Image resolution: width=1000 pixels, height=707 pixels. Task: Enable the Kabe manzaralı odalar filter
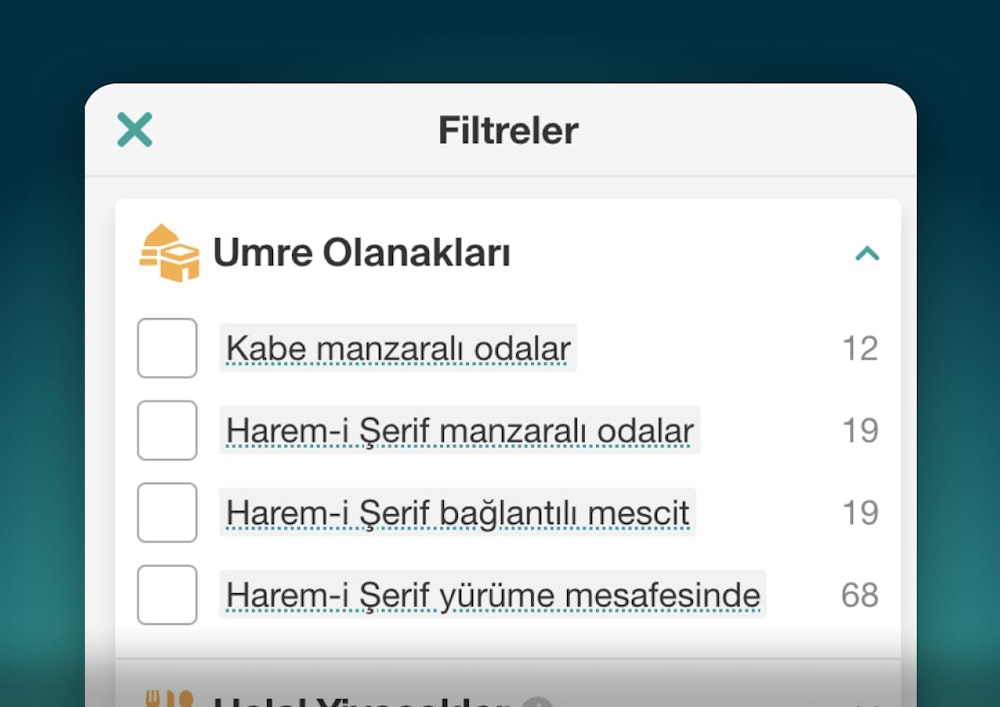point(167,348)
